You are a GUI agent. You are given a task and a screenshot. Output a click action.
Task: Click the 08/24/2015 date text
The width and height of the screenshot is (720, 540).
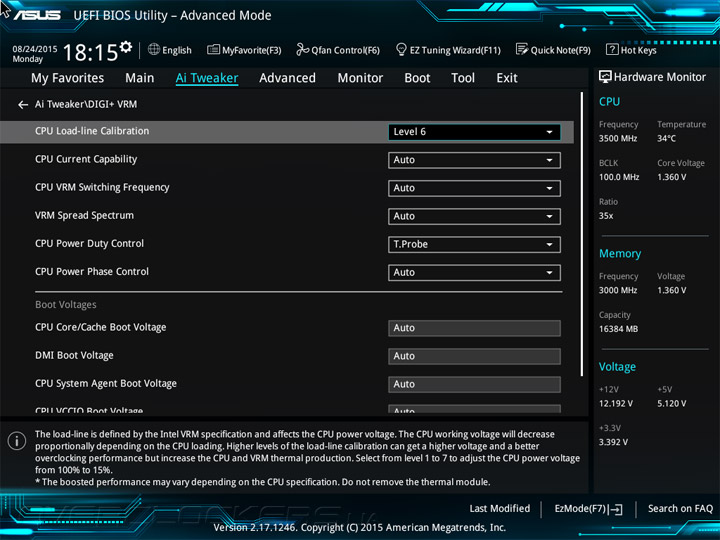tap(34, 49)
